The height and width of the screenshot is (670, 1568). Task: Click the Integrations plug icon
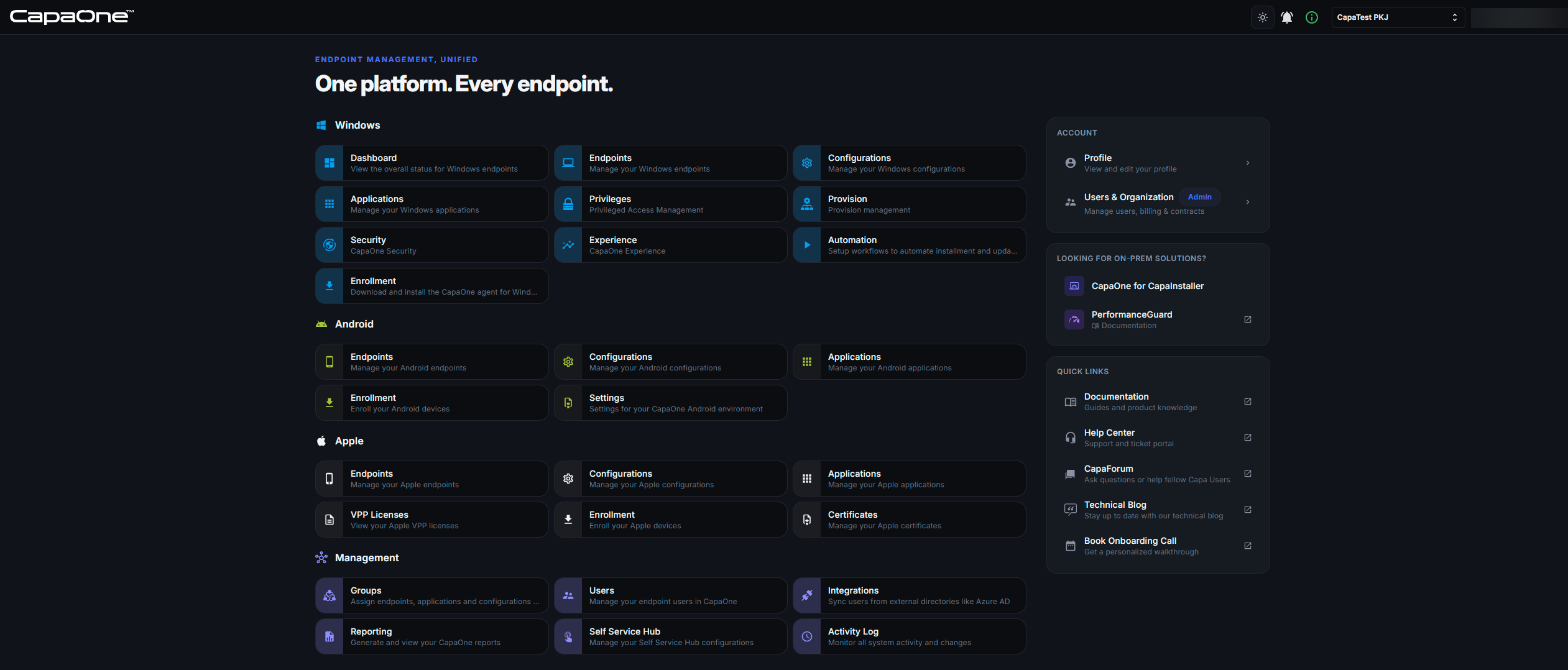(x=807, y=596)
